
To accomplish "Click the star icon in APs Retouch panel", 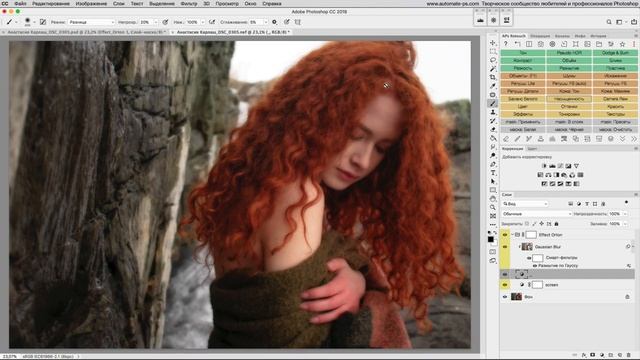I will click(622, 44).
